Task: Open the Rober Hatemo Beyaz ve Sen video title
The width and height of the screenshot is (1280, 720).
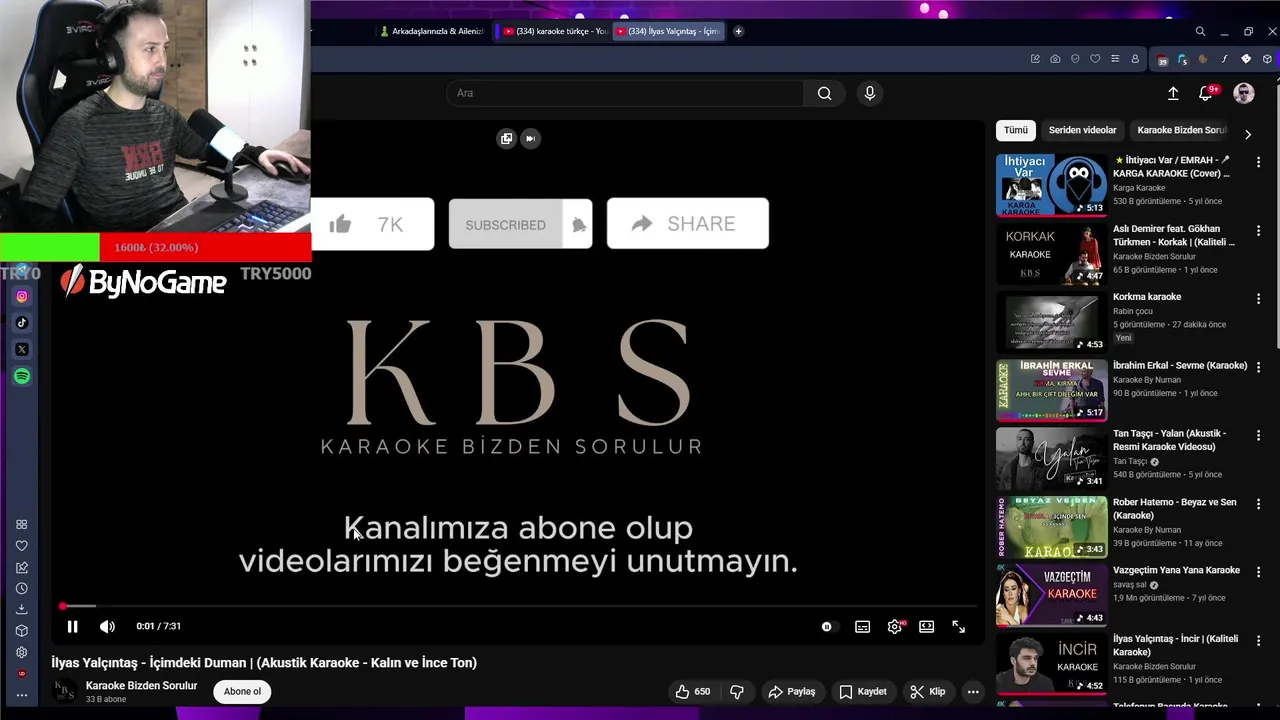Action: [1174, 509]
